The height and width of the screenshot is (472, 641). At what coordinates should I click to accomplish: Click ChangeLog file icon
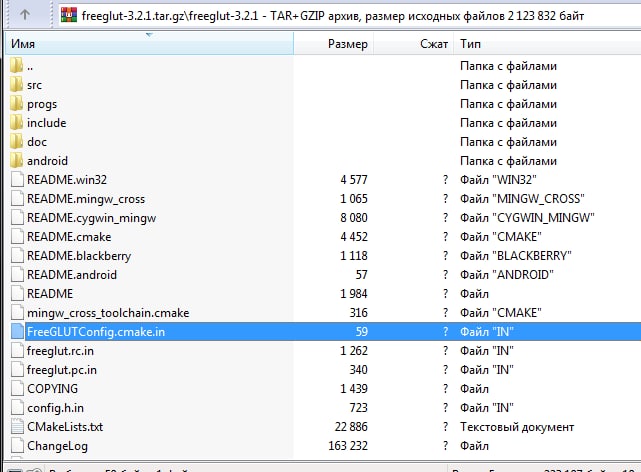17,445
